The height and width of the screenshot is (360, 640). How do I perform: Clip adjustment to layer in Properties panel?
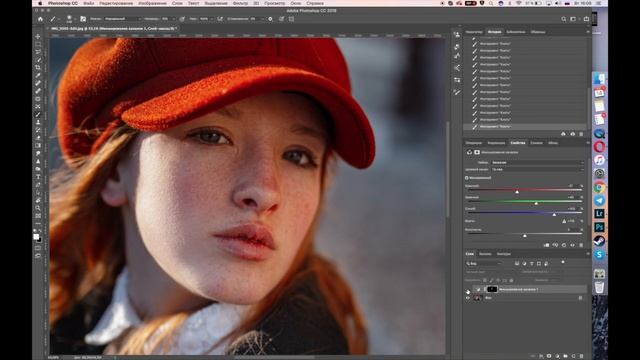547,245
